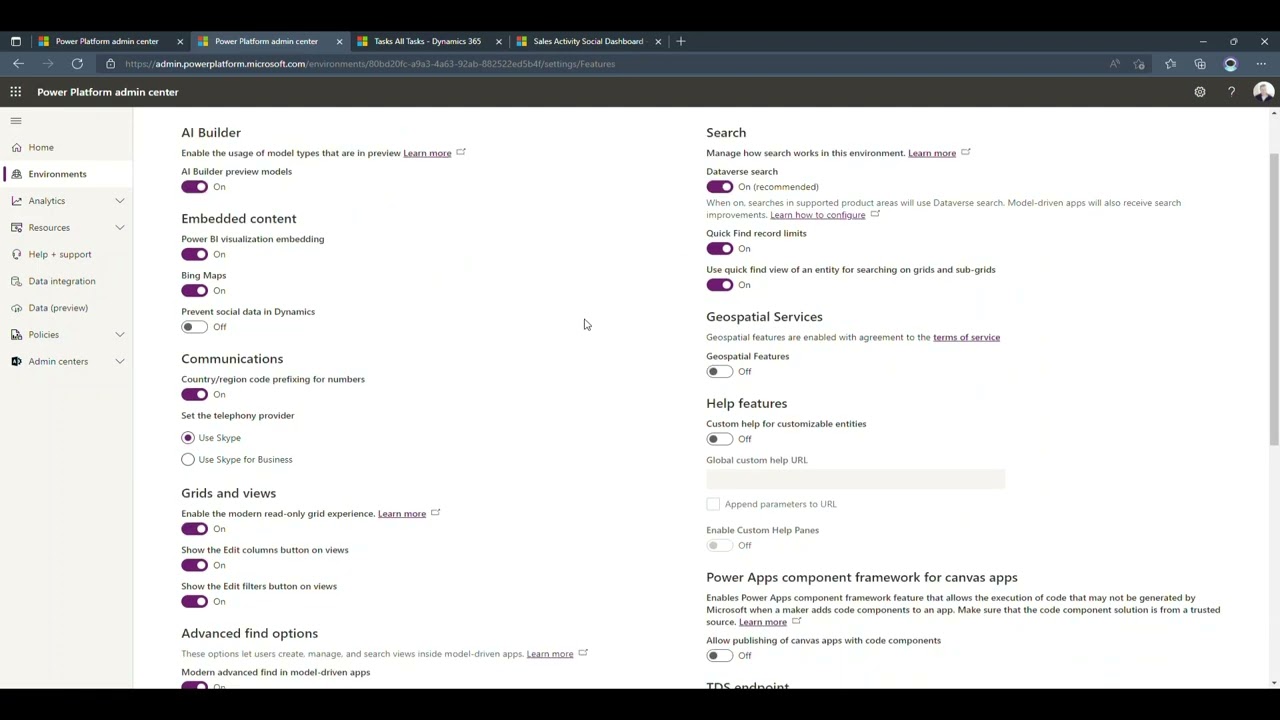Open the app launcher waffle icon
The image size is (1280, 720).
(16, 92)
